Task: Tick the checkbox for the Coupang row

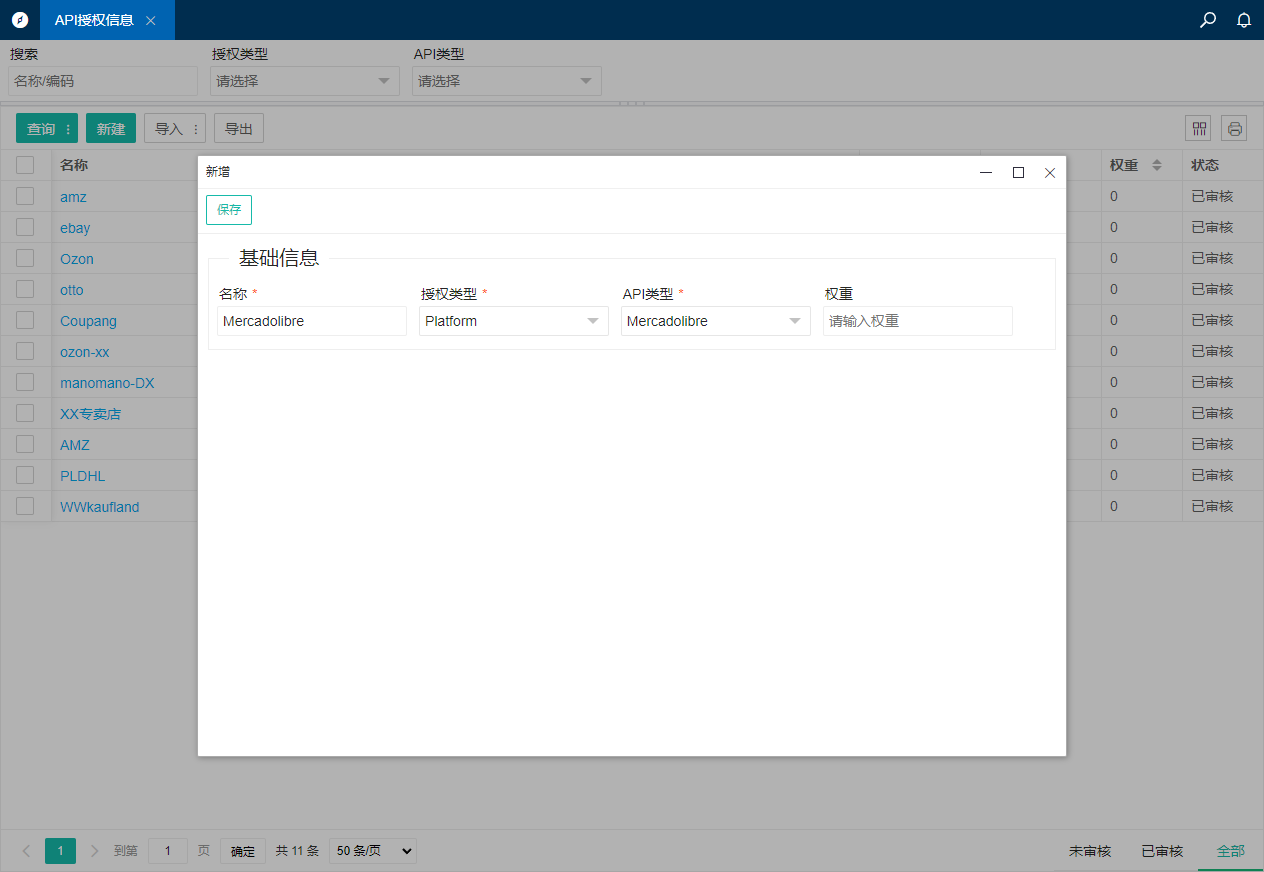Action: pyautogui.click(x=25, y=320)
